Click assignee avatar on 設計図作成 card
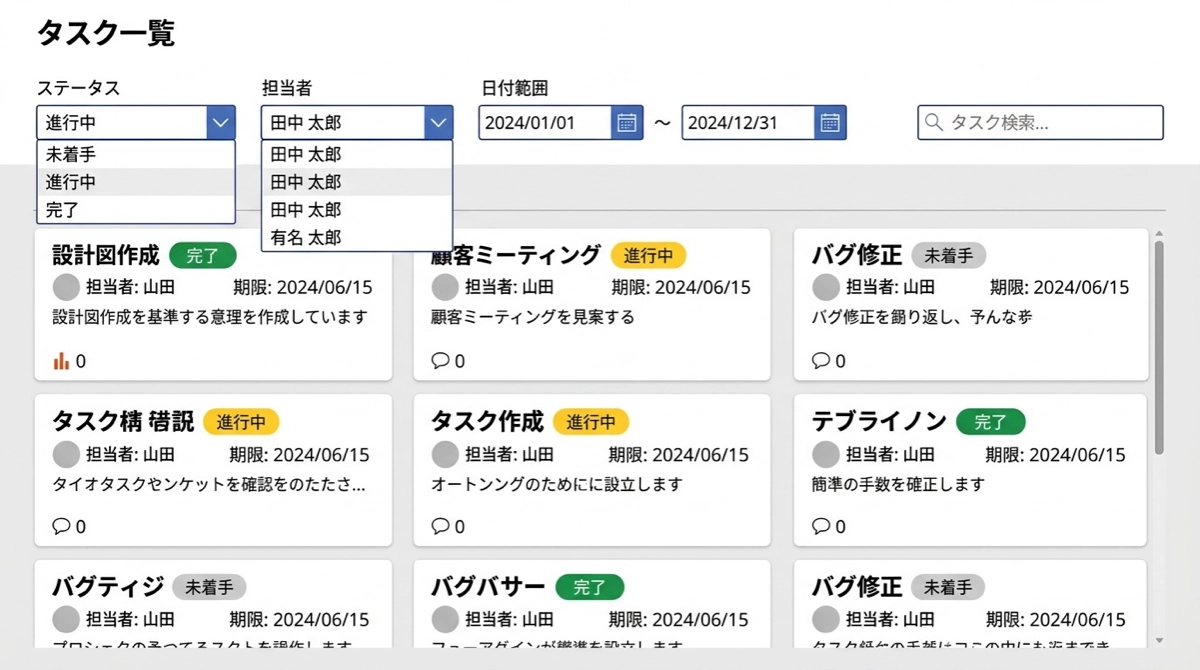 66,288
